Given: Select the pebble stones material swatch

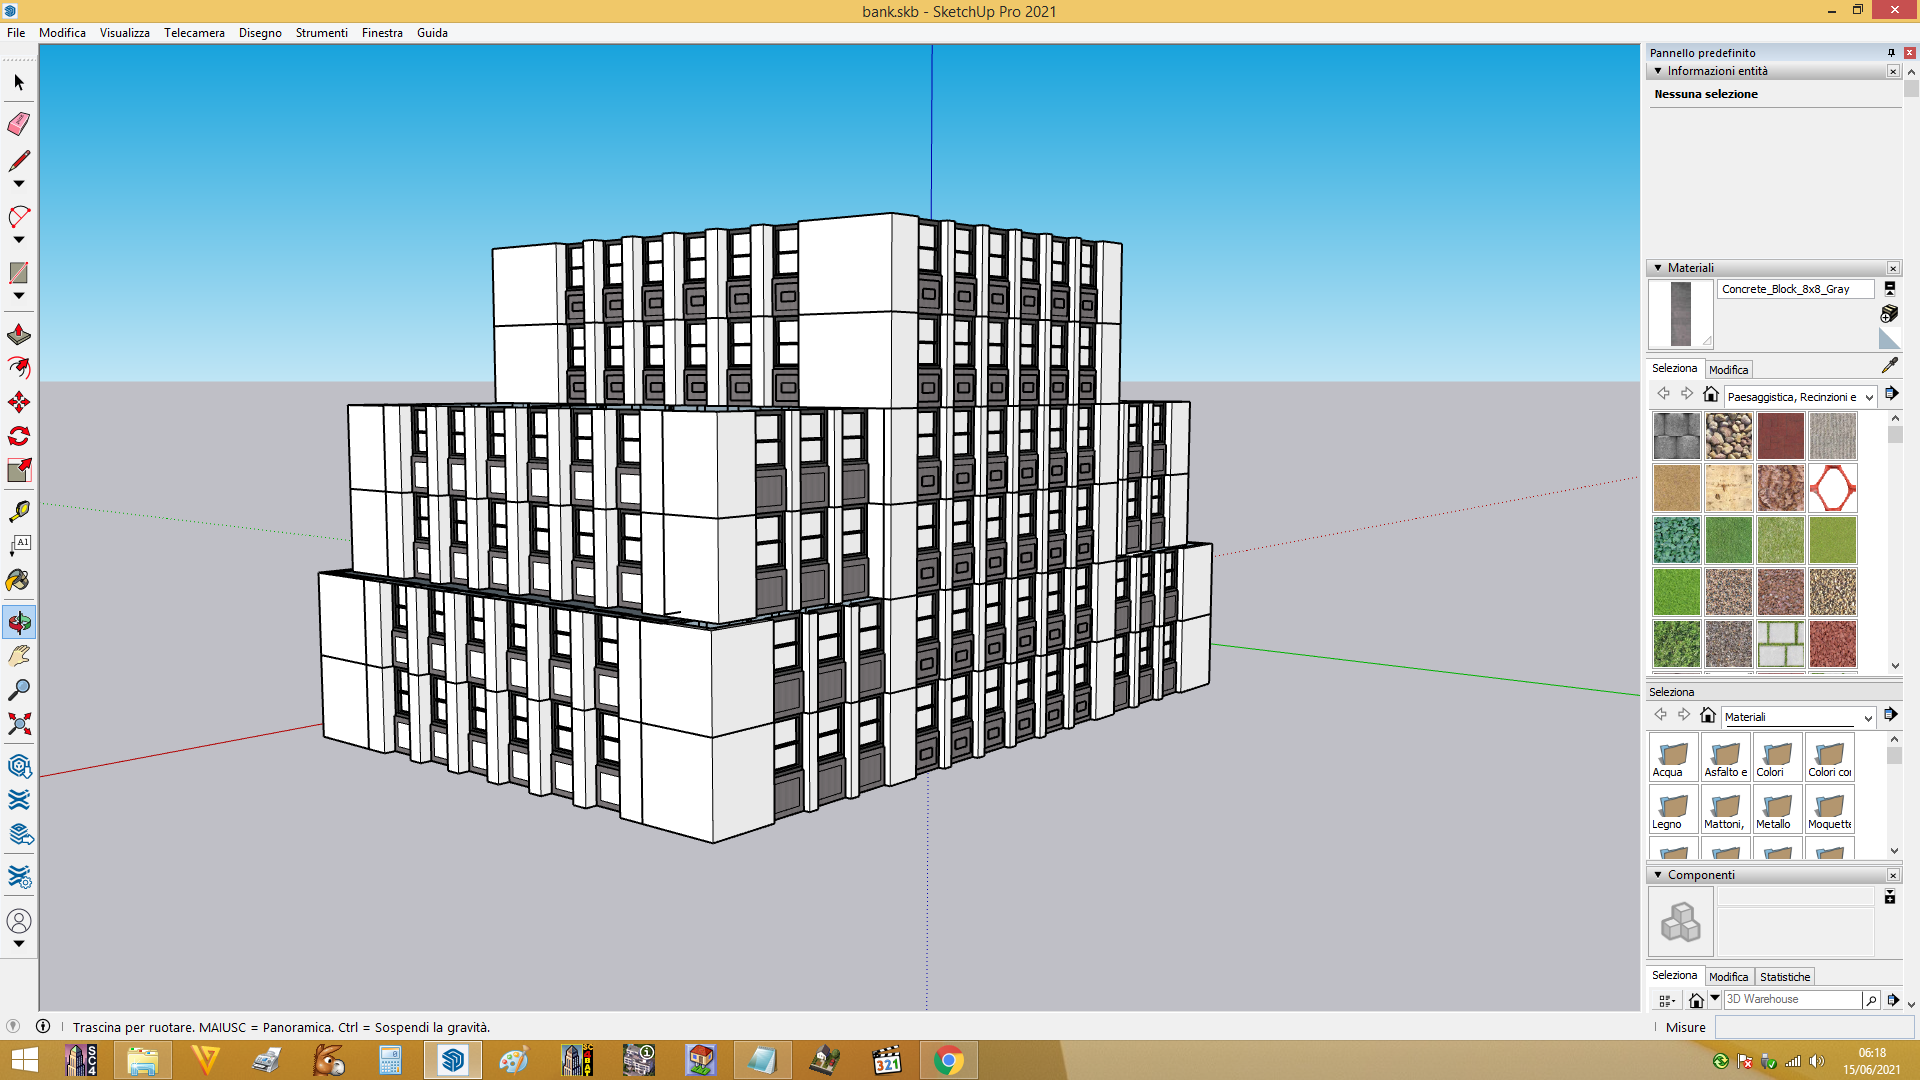Looking at the screenshot, I should point(1728,436).
